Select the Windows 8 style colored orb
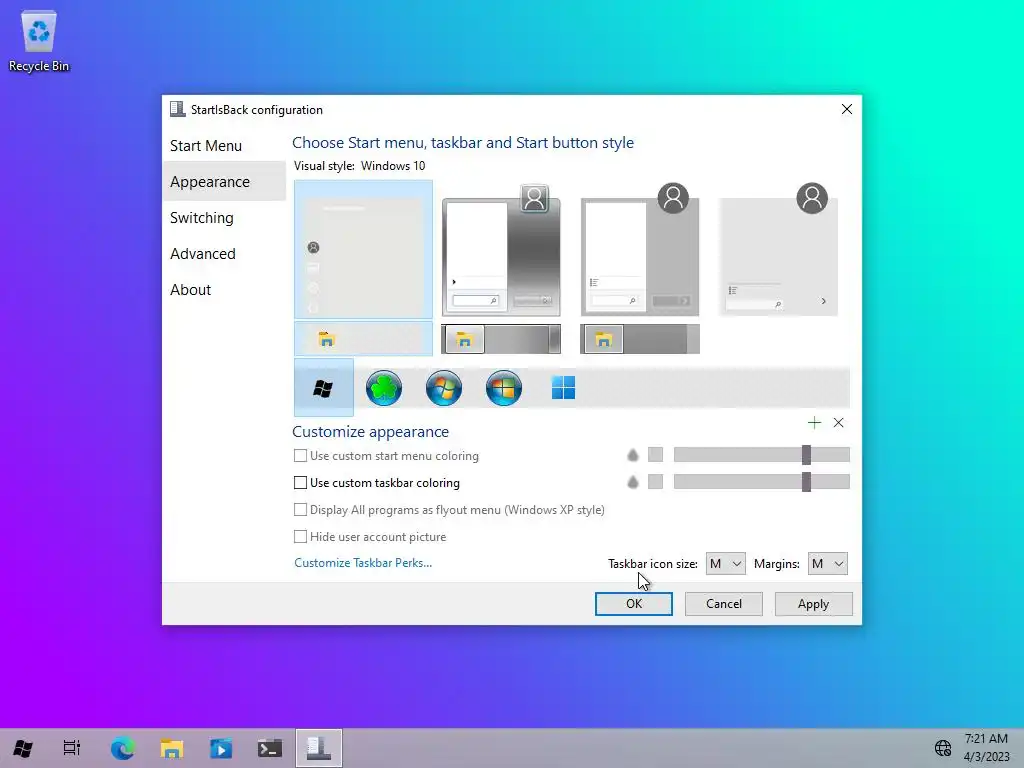1024x768 pixels. 504,388
